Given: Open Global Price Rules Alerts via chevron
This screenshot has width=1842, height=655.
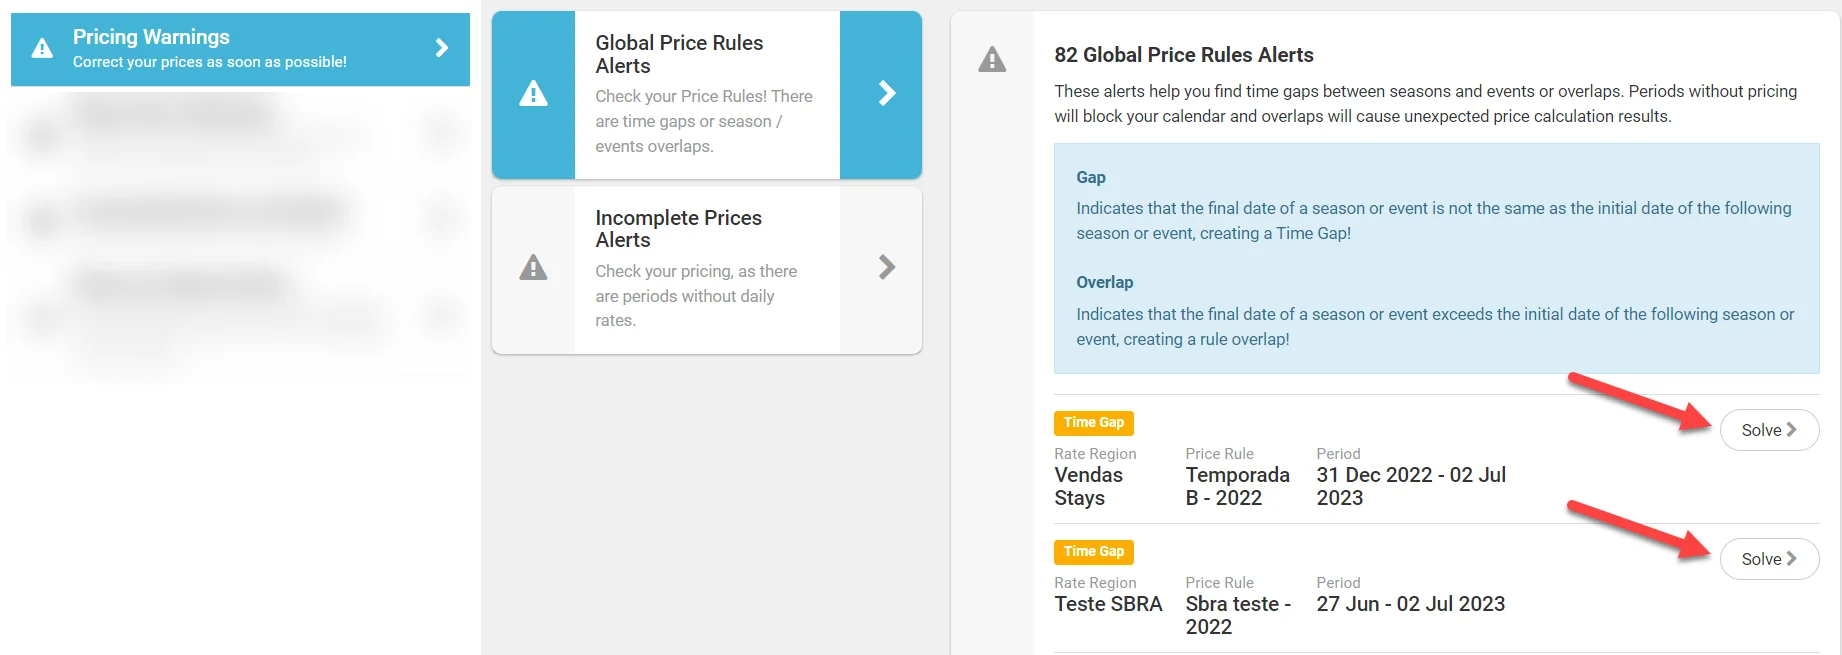Looking at the screenshot, I should point(886,94).
